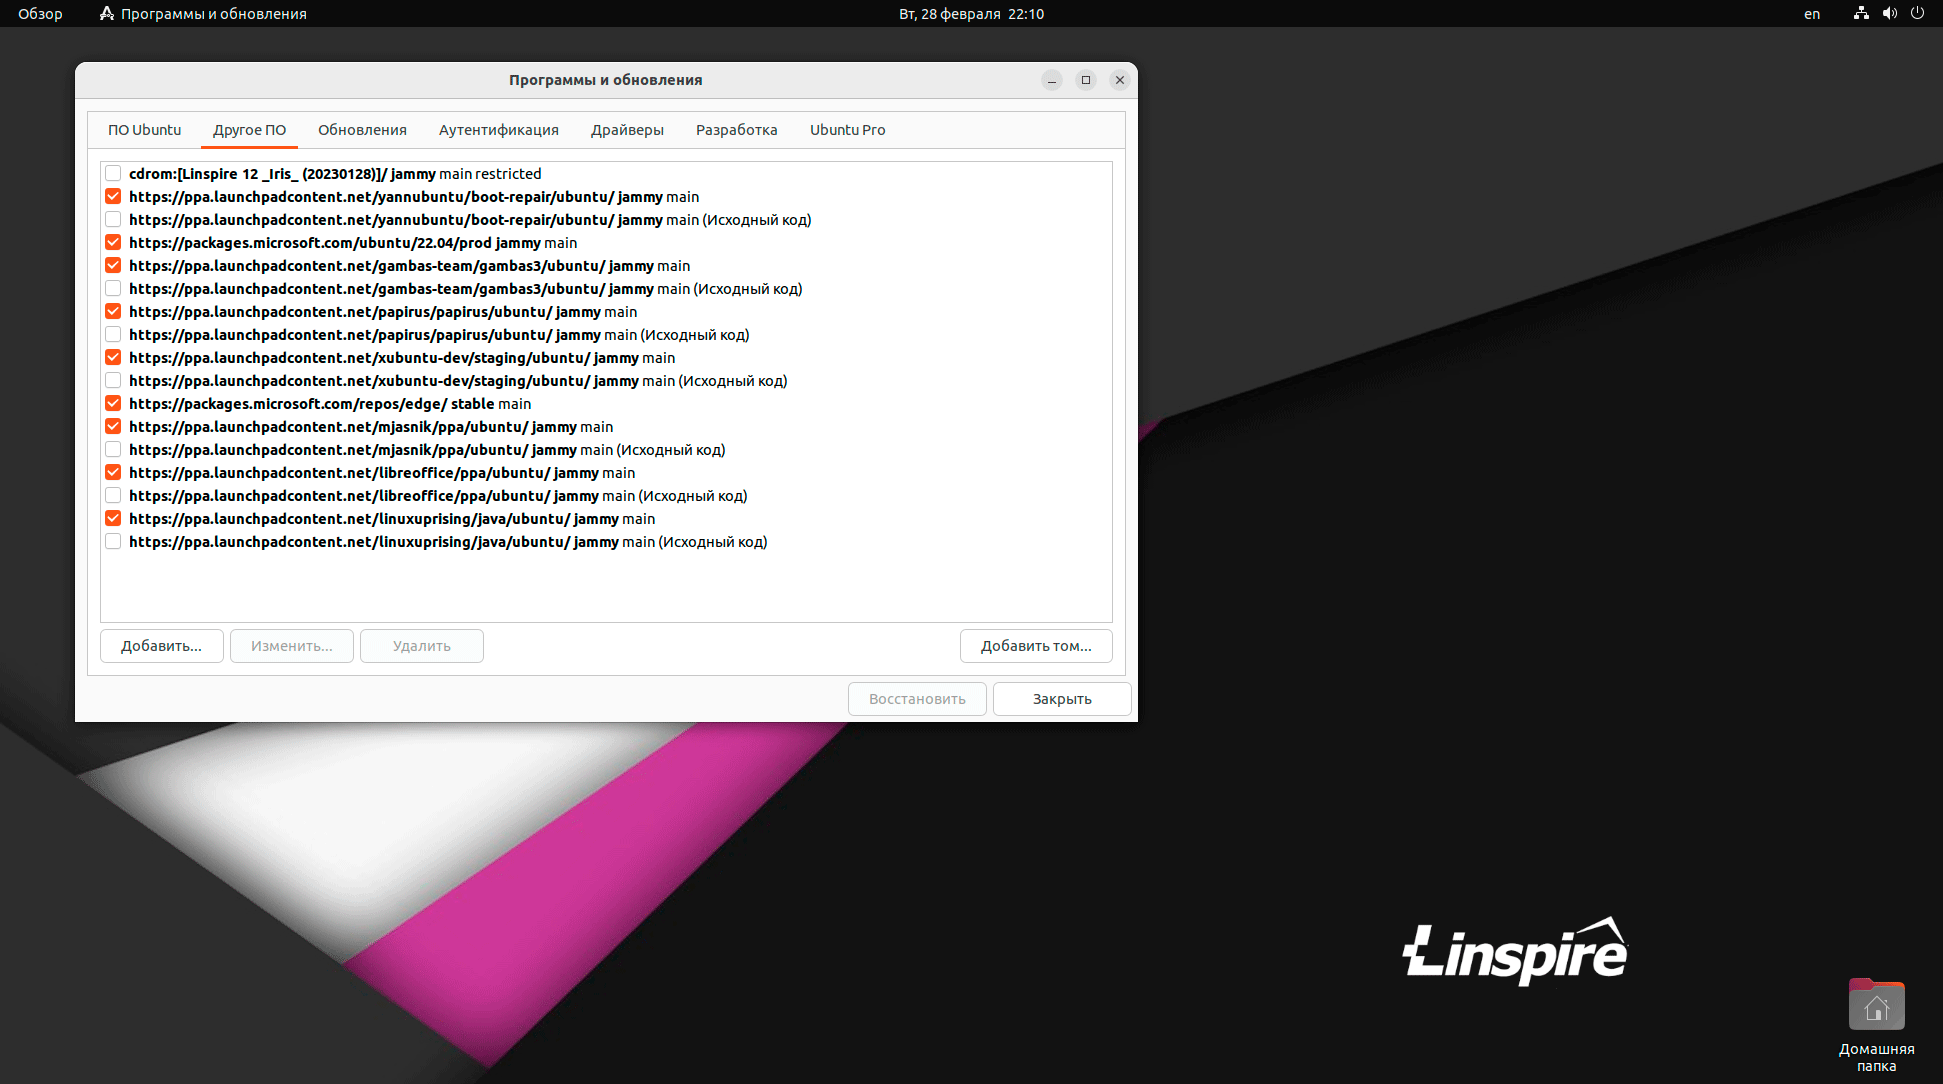Open the Домашняя папка desktop folder icon
Image resolution: width=1943 pixels, height=1084 pixels.
pos(1876,1005)
